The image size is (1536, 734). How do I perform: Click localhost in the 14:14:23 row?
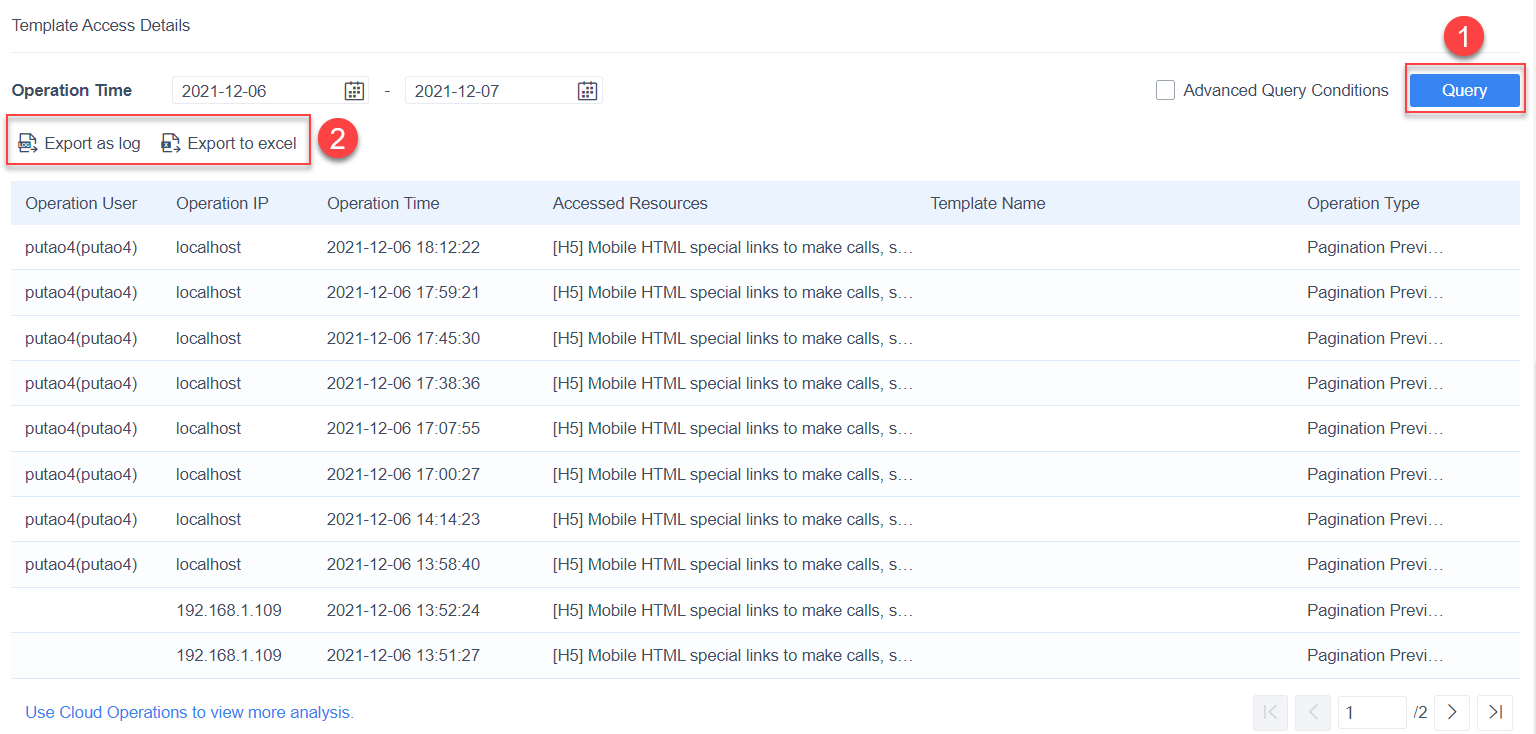click(x=208, y=519)
